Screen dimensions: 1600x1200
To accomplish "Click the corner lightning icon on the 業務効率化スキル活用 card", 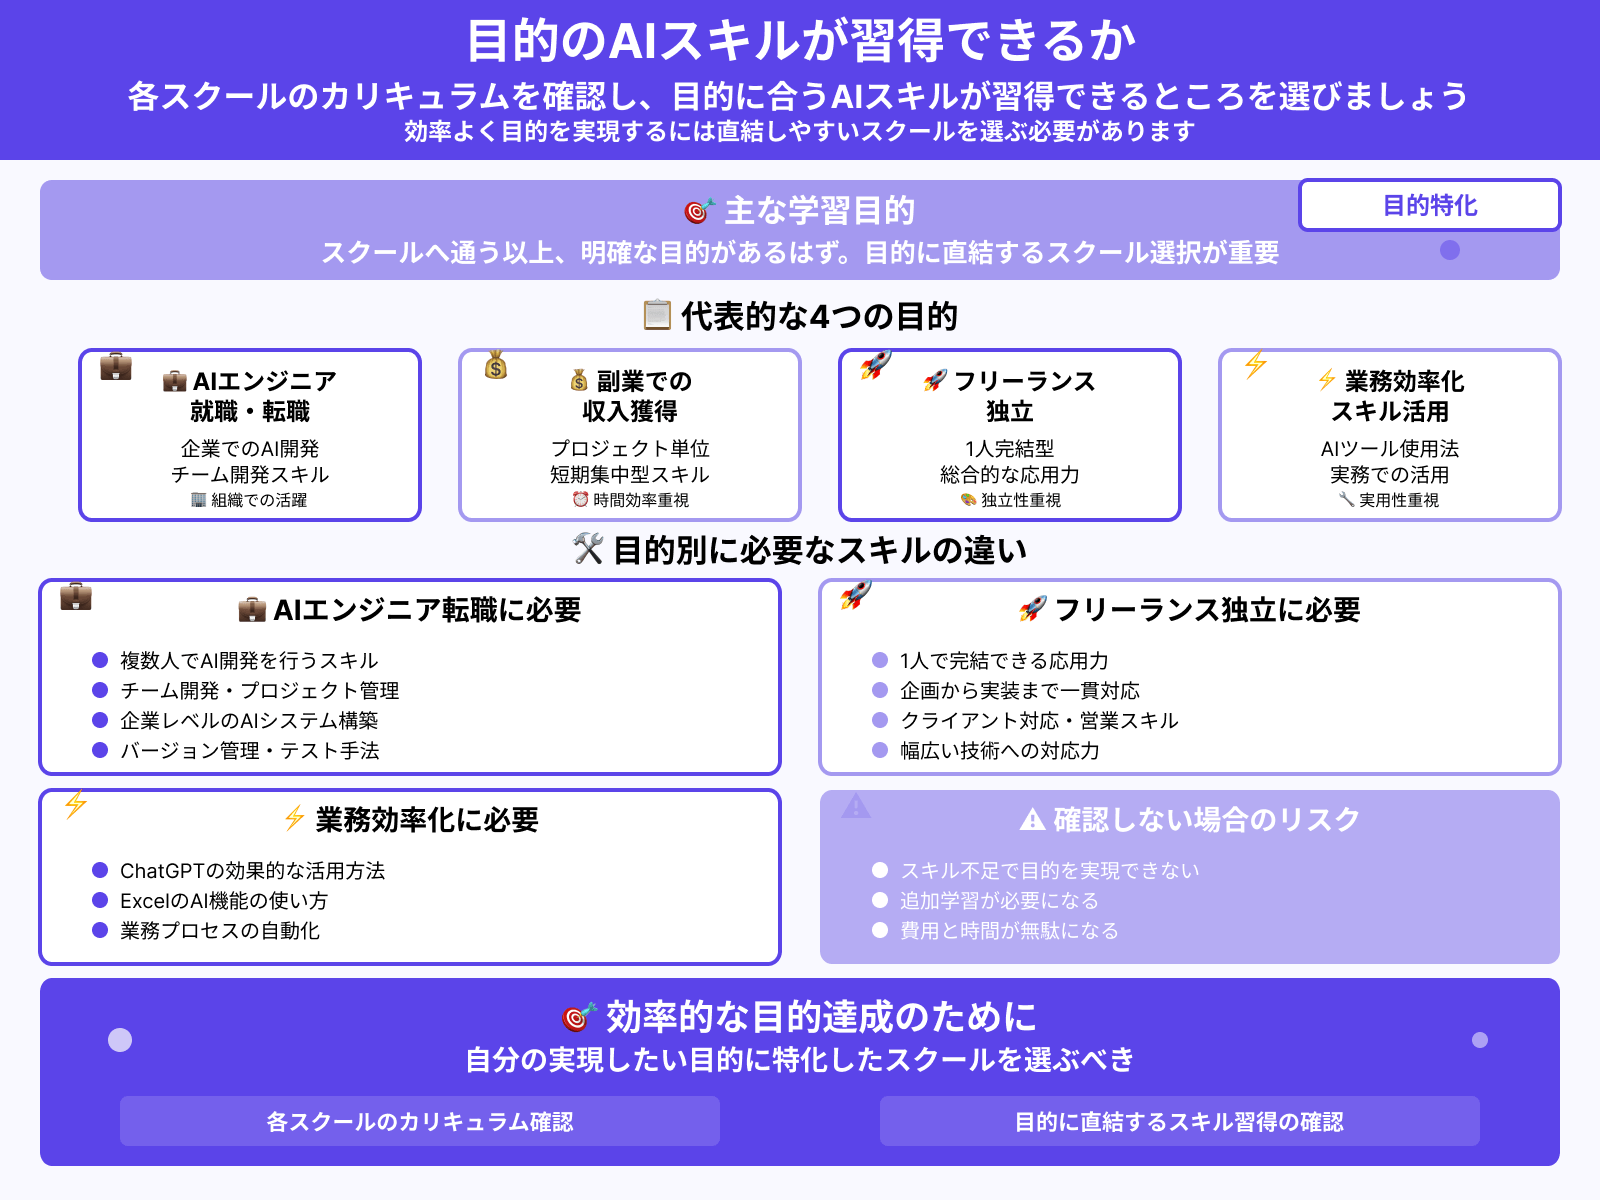I will [1256, 365].
